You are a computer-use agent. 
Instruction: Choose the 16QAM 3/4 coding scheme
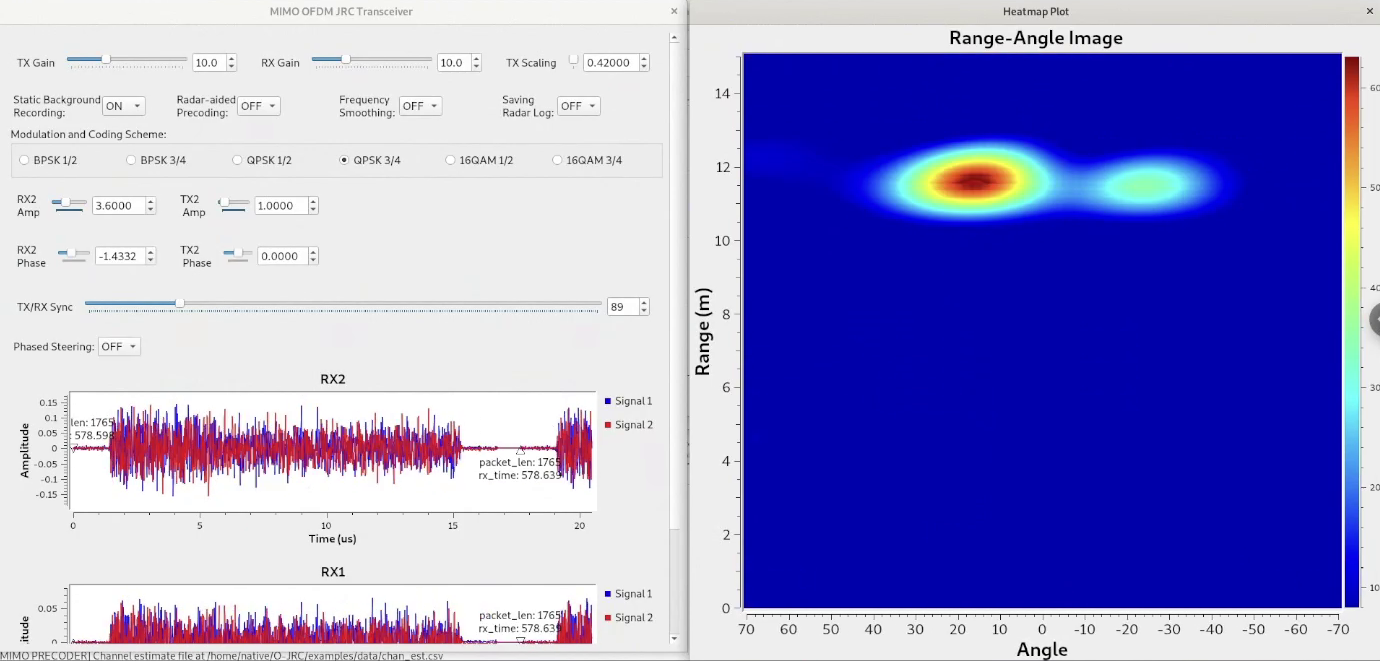click(558, 160)
